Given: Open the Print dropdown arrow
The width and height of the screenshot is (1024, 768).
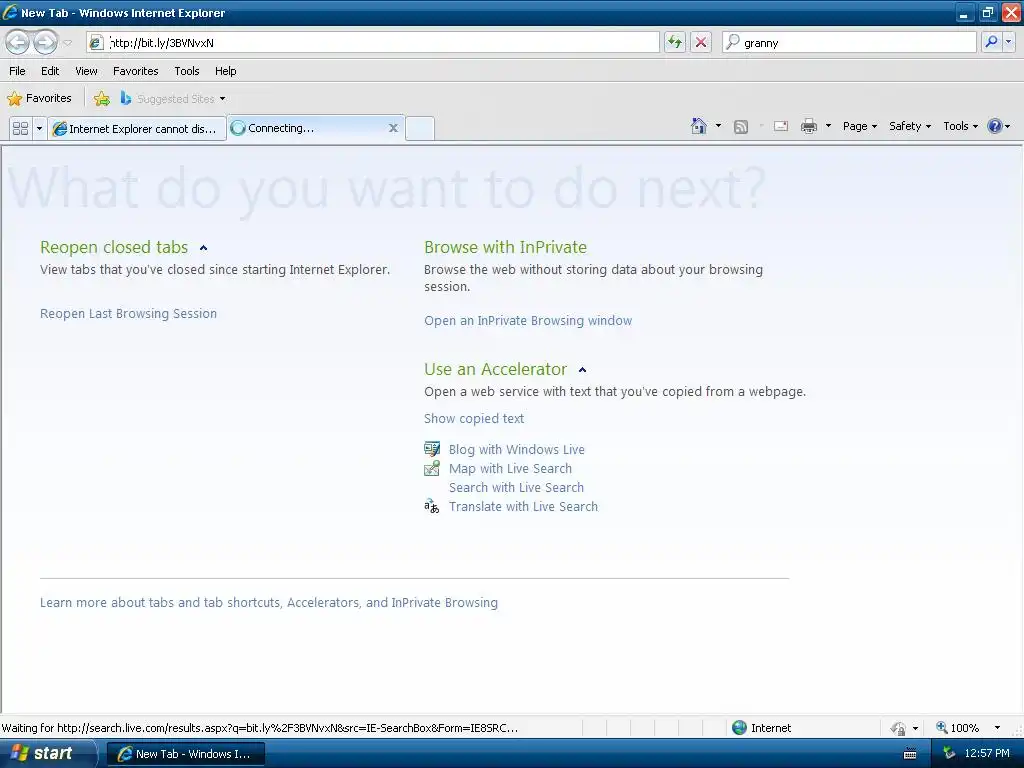Looking at the screenshot, I should 828,126.
